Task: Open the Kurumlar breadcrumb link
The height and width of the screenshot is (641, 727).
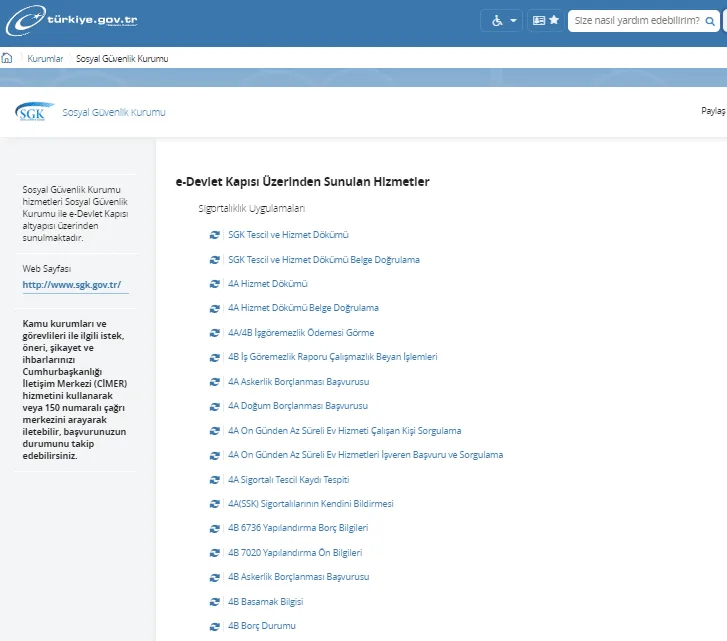Action: pyautogui.click(x=45, y=59)
